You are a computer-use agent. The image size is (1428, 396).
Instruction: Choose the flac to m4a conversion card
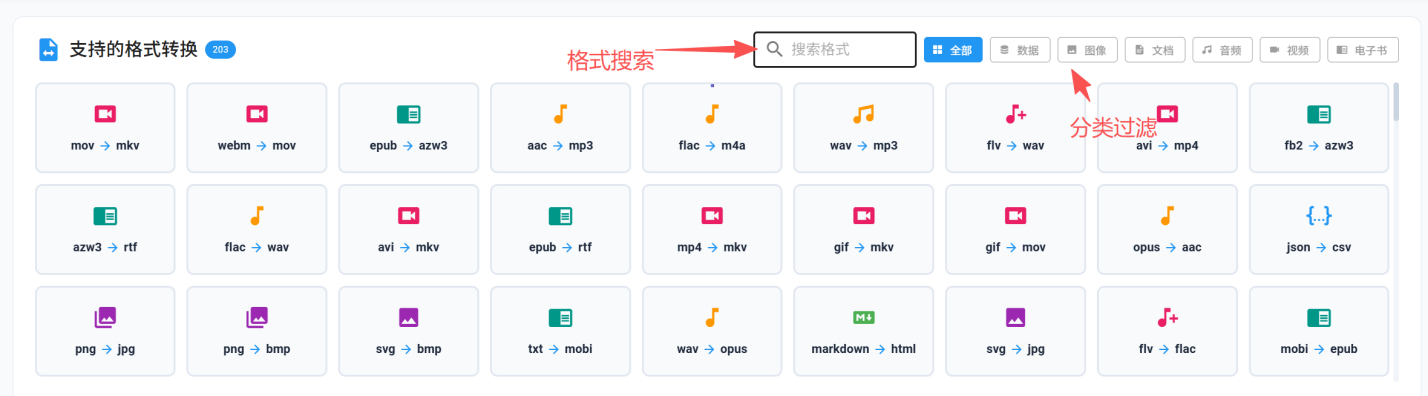(x=712, y=128)
